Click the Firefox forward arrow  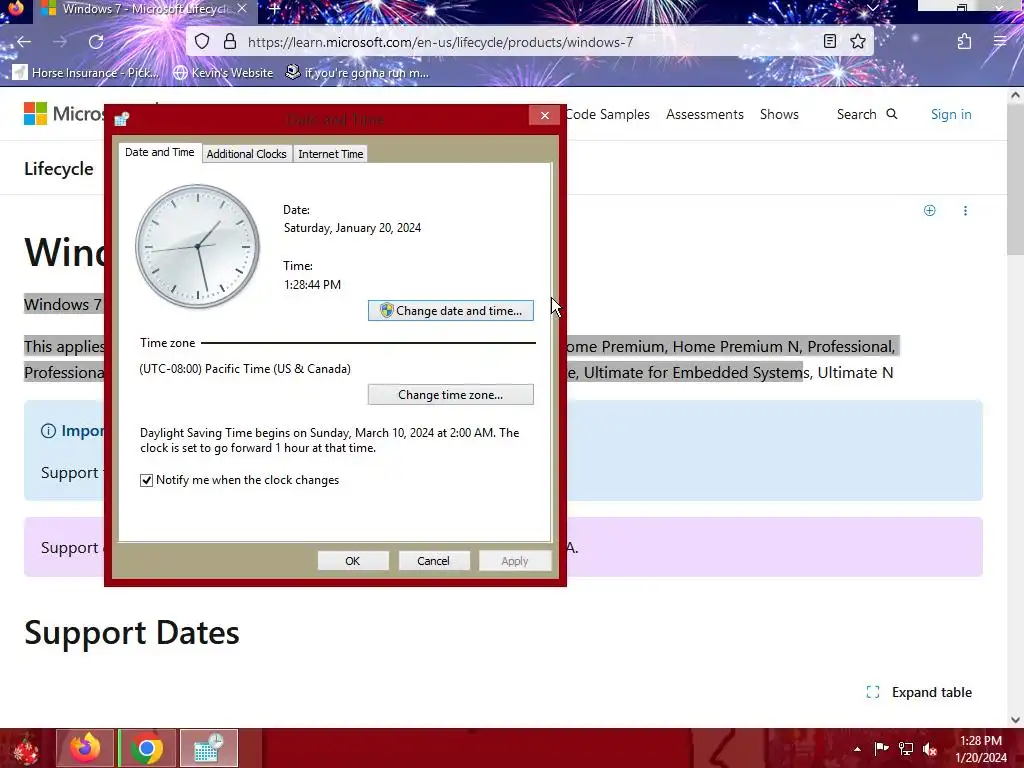point(60,42)
